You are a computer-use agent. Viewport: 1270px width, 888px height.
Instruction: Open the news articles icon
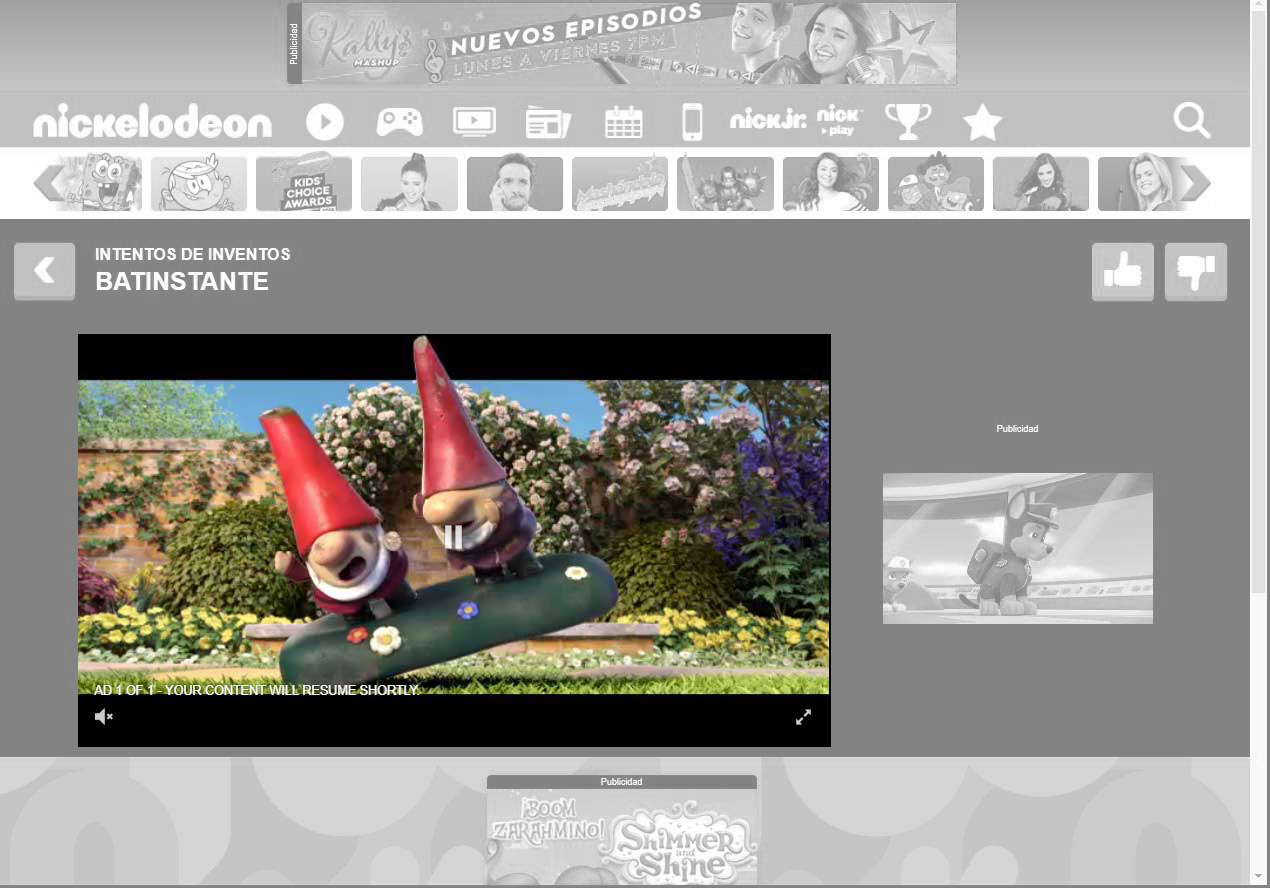(548, 122)
